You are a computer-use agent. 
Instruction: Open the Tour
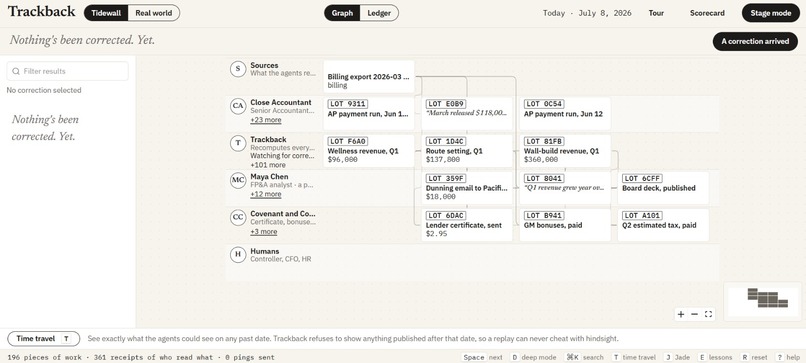[656, 13]
